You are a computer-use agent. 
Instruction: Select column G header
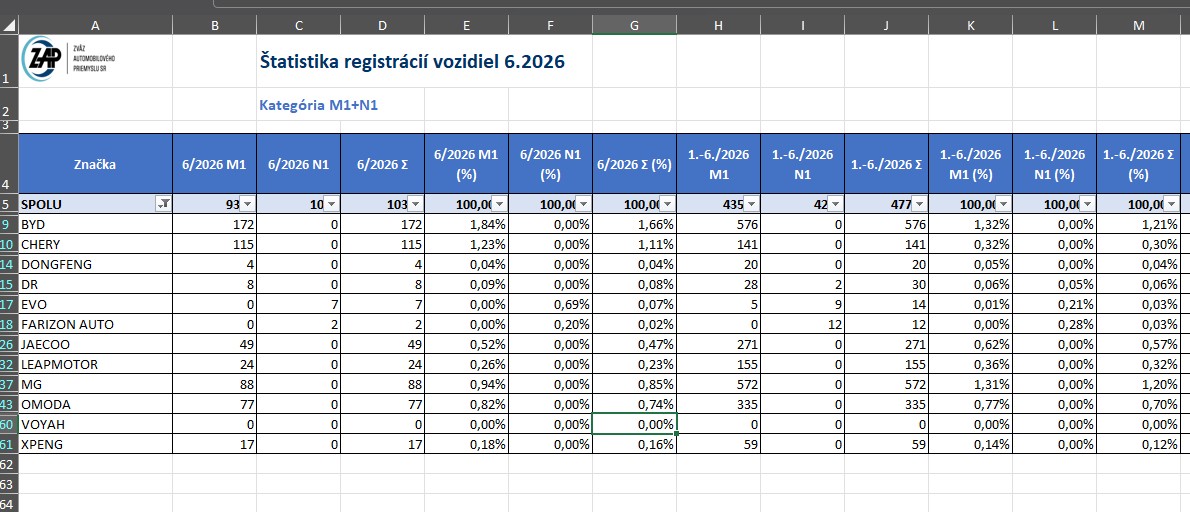pyautogui.click(x=634, y=25)
